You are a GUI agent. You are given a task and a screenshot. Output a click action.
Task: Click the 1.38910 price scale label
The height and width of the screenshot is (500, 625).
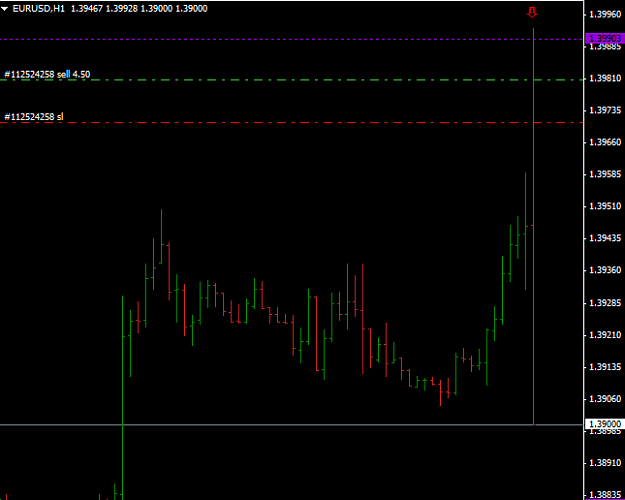click(x=605, y=463)
